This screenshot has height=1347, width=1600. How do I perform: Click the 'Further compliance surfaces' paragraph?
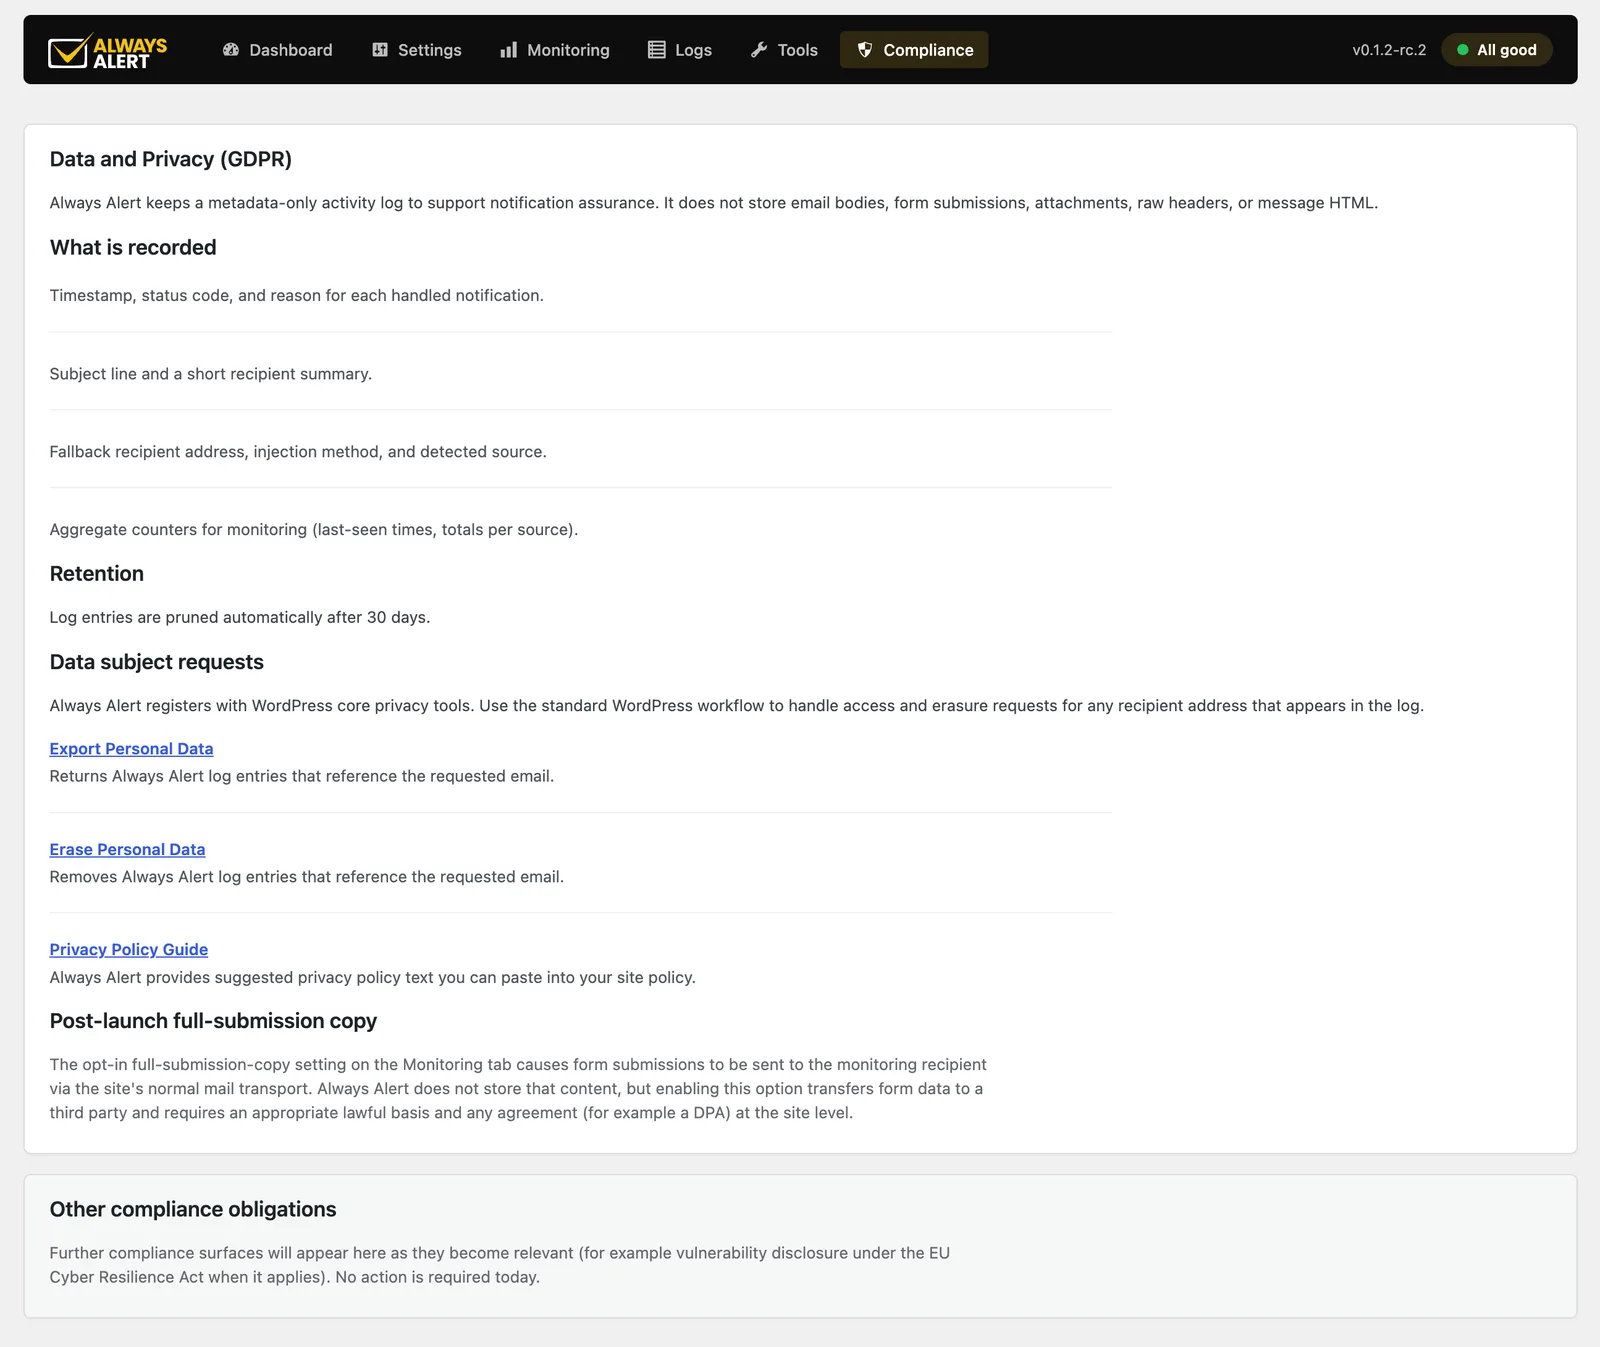click(x=500, y=1265)
